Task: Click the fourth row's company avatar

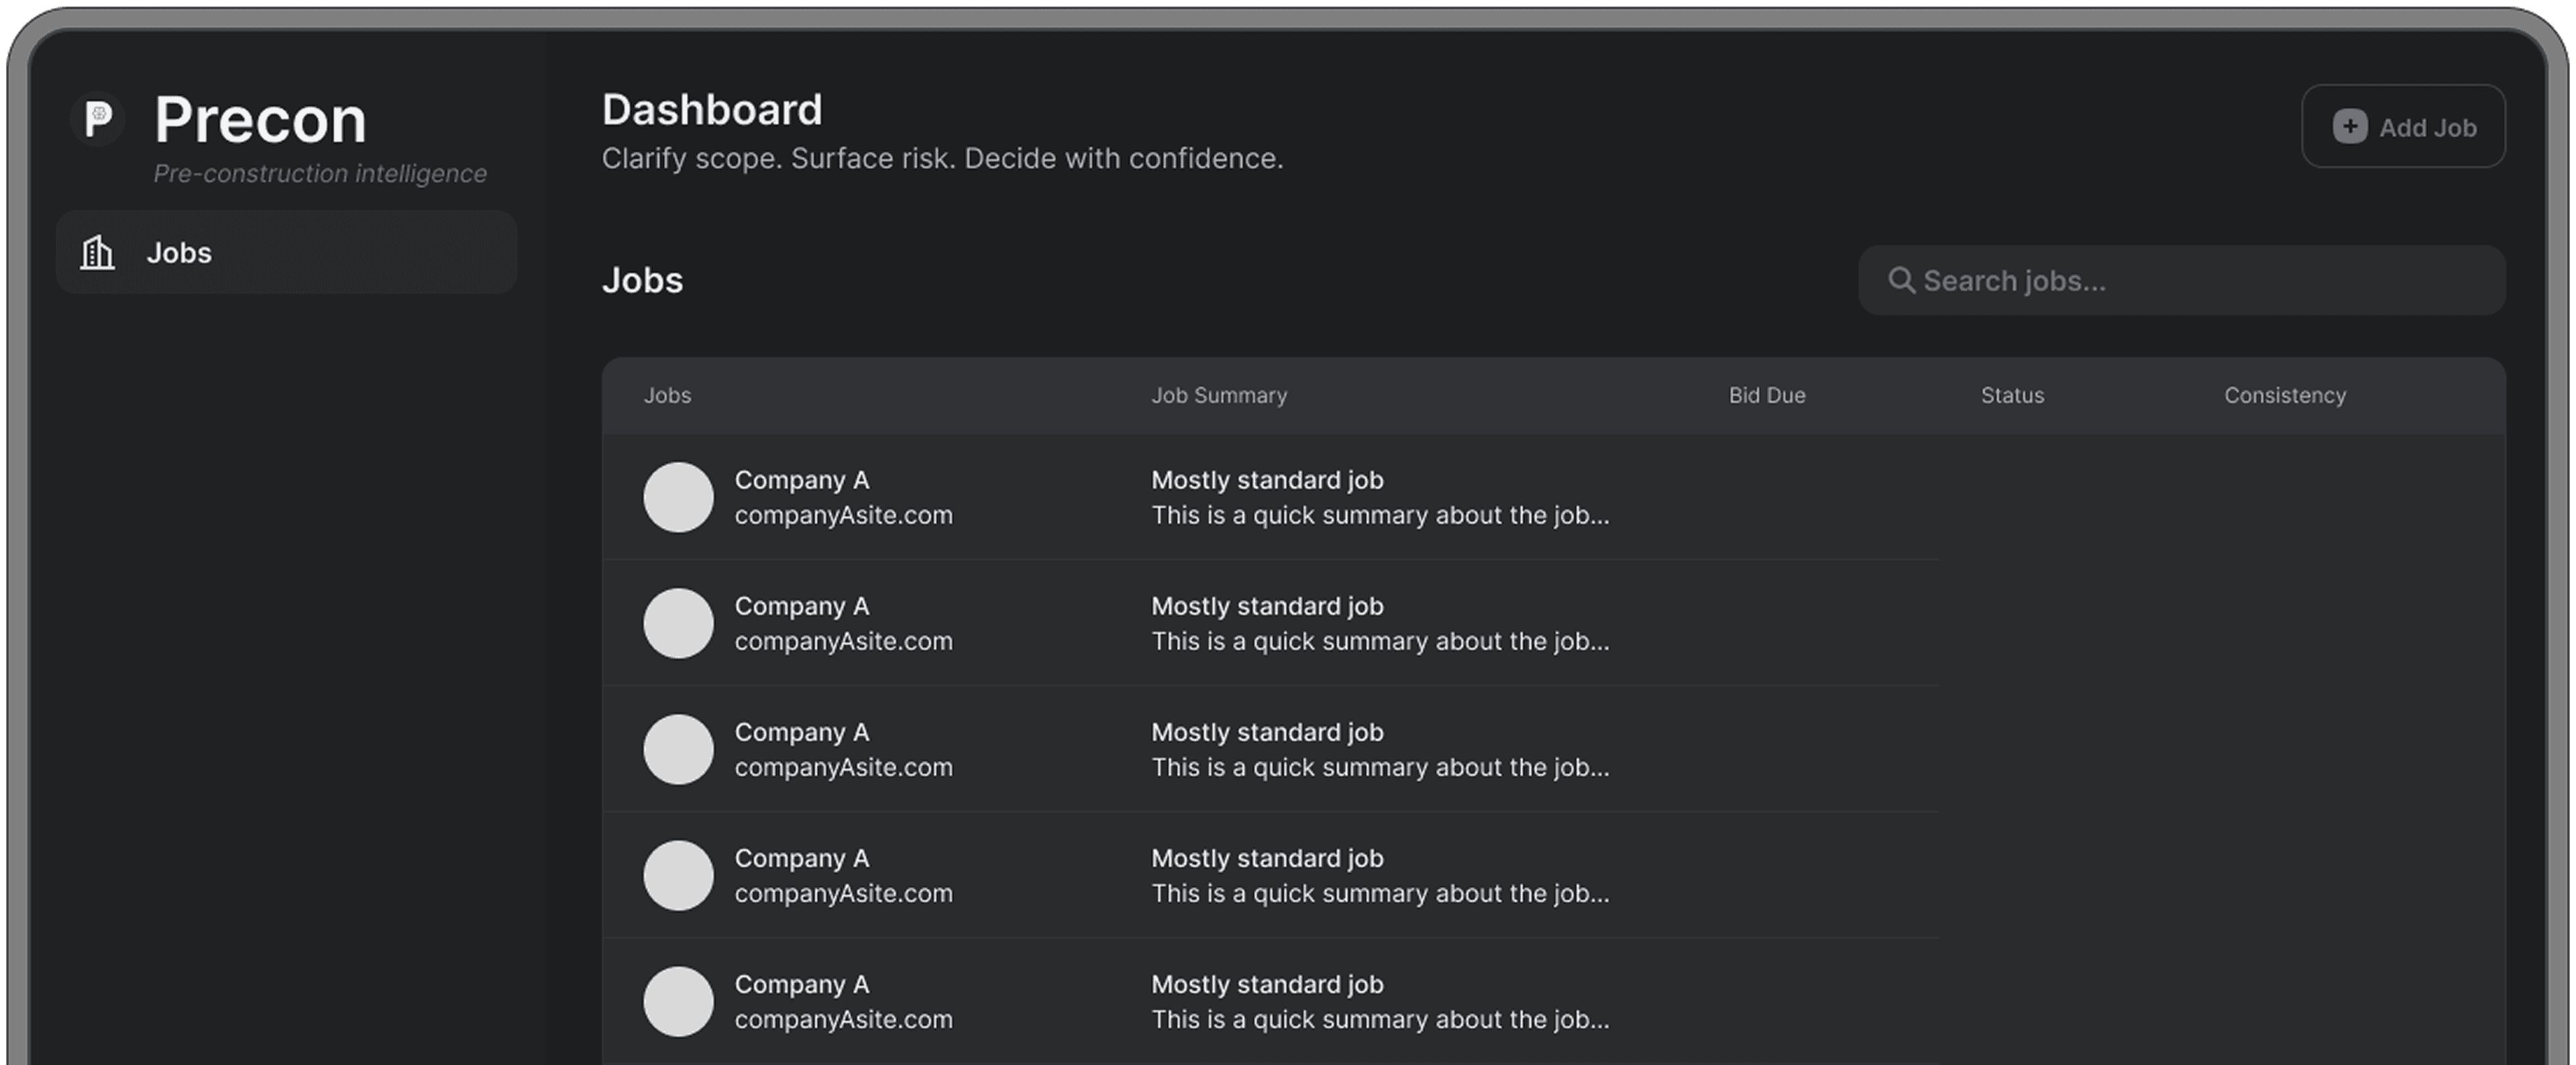Action: 678,875
